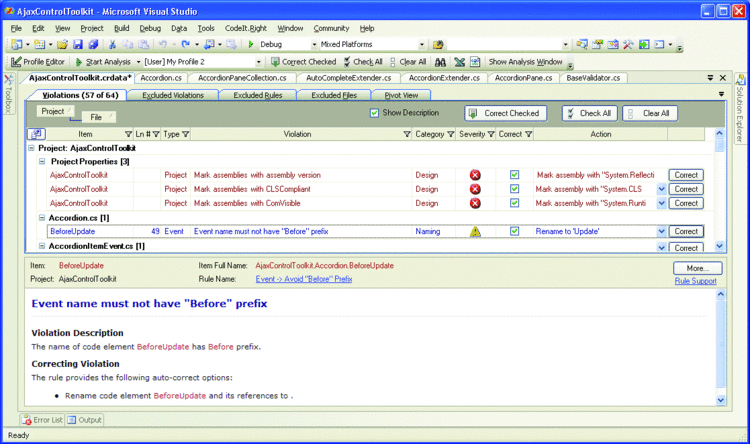Open the Mixed Platforms dropdown
Image resolution: width=750 pixels, height=444 pixels.
tap(421, 44)
